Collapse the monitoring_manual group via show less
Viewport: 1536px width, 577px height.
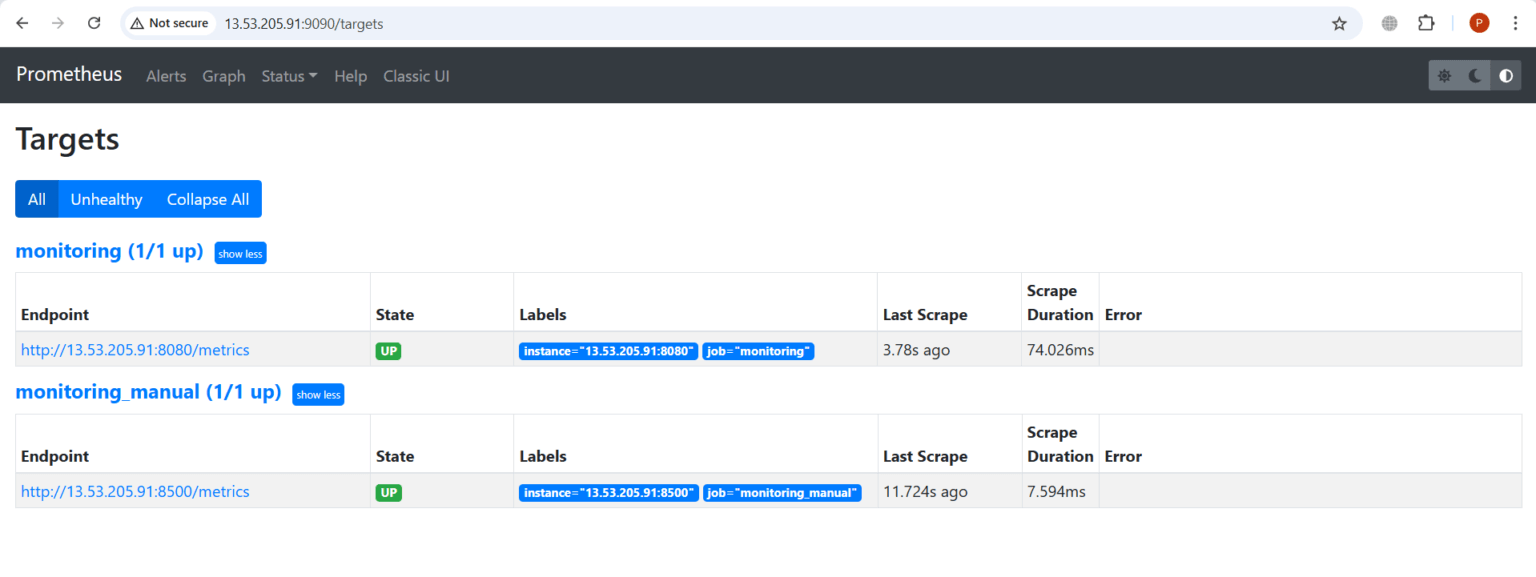(318, 394)
